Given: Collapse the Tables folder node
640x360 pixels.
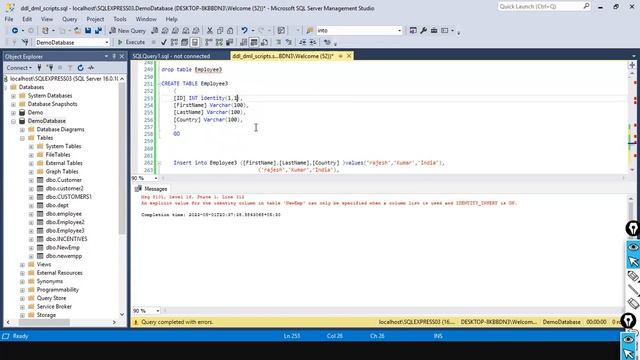Looking at the screenshot, I should tap(22, 138).
